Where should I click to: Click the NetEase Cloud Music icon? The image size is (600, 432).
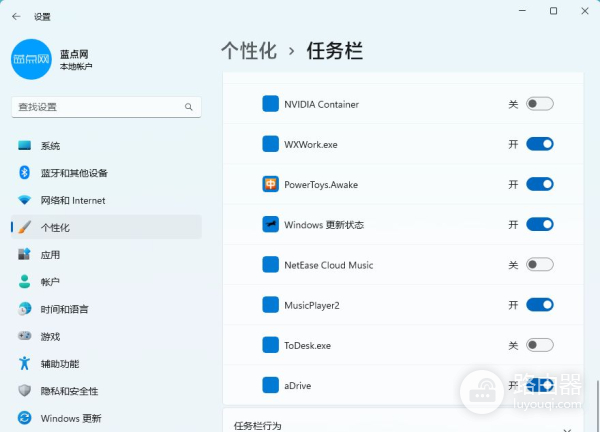271,265
